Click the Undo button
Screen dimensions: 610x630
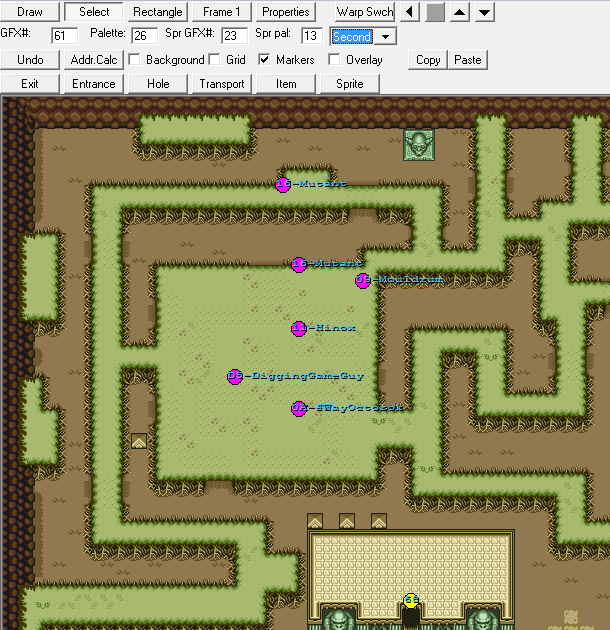coord(30,60)
